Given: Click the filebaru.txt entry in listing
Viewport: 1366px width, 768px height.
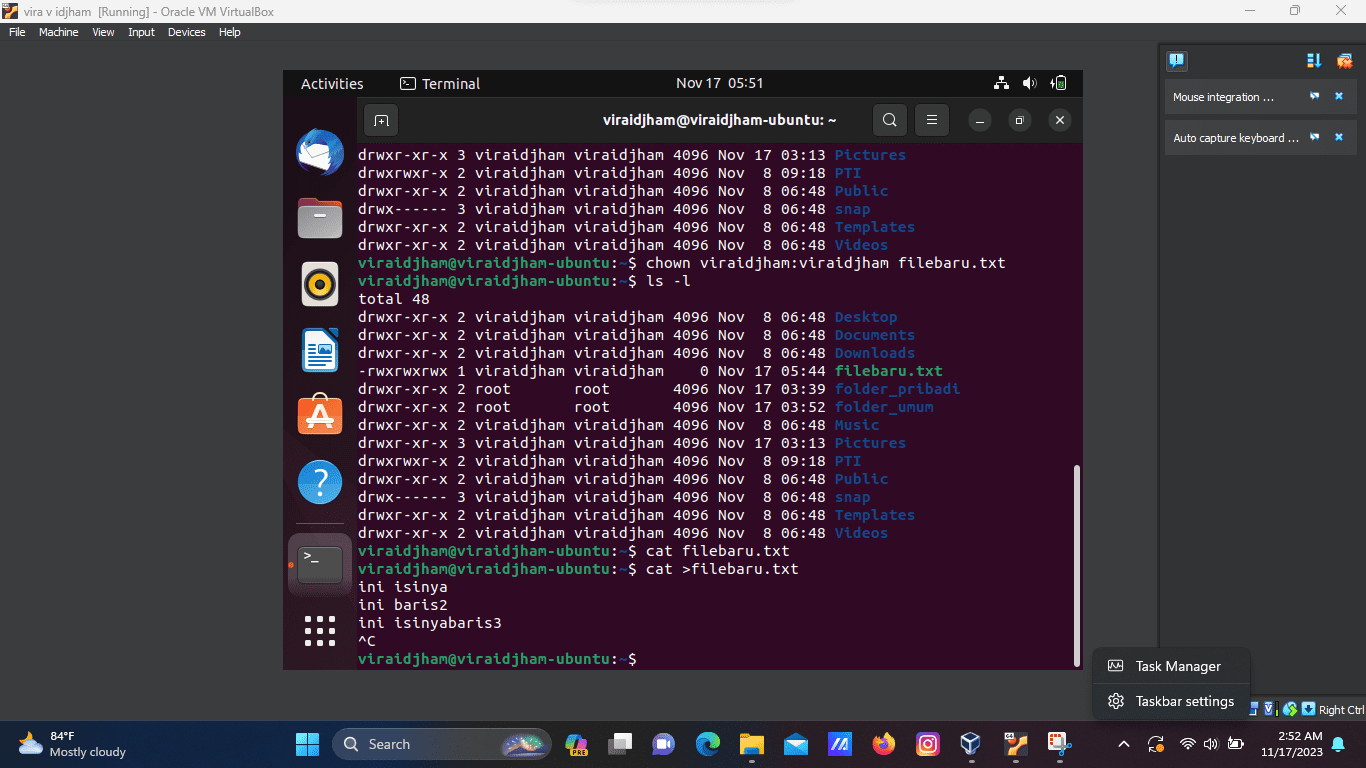Looking at the screenshot, I should pos(888,371).
